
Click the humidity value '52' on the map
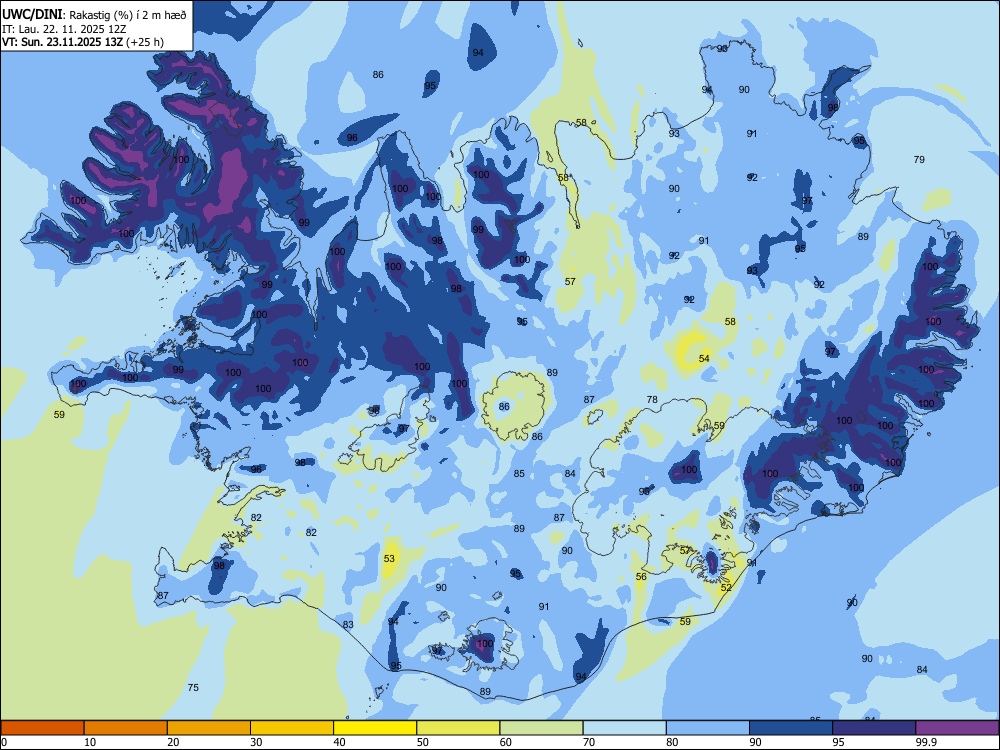click(726, 587)
